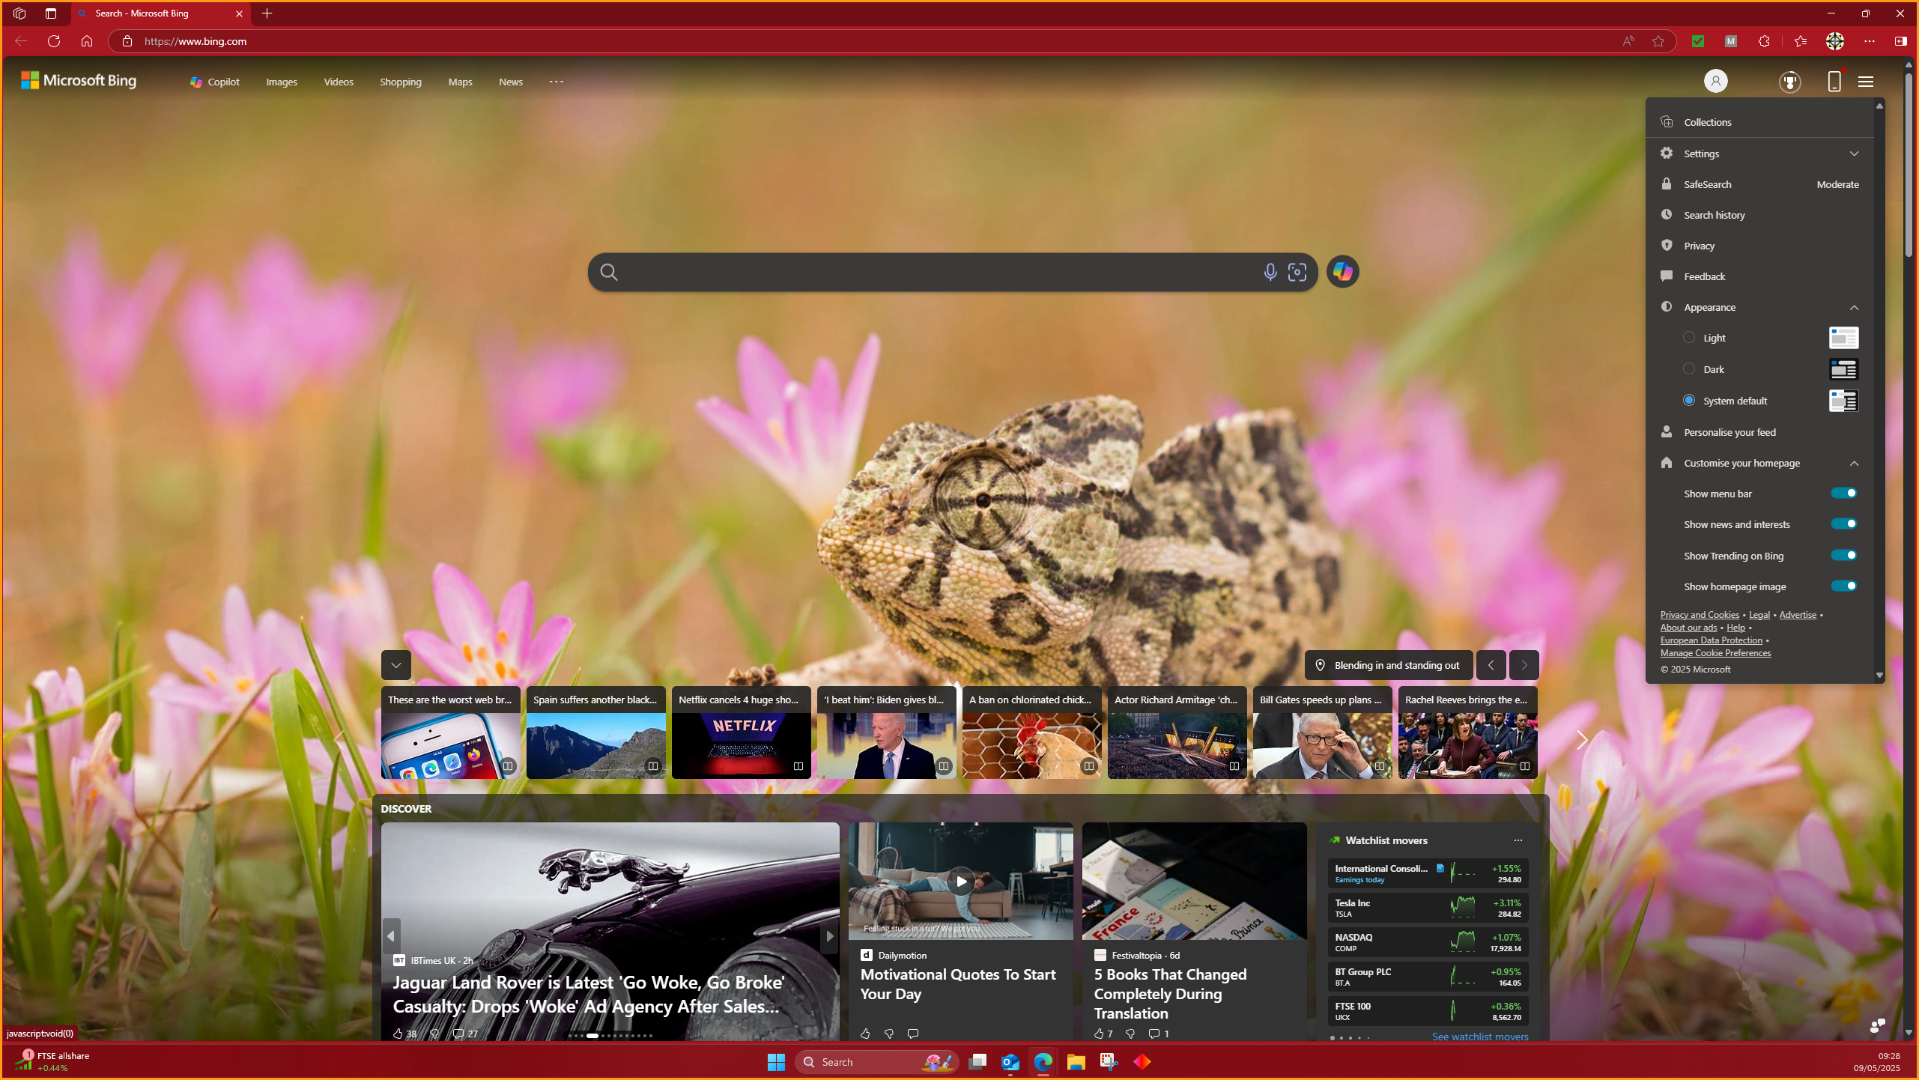Open Netflix cancels shows news card
Screen dimensions: 1919x1080
pyautogui.click(x=741, y=732)
